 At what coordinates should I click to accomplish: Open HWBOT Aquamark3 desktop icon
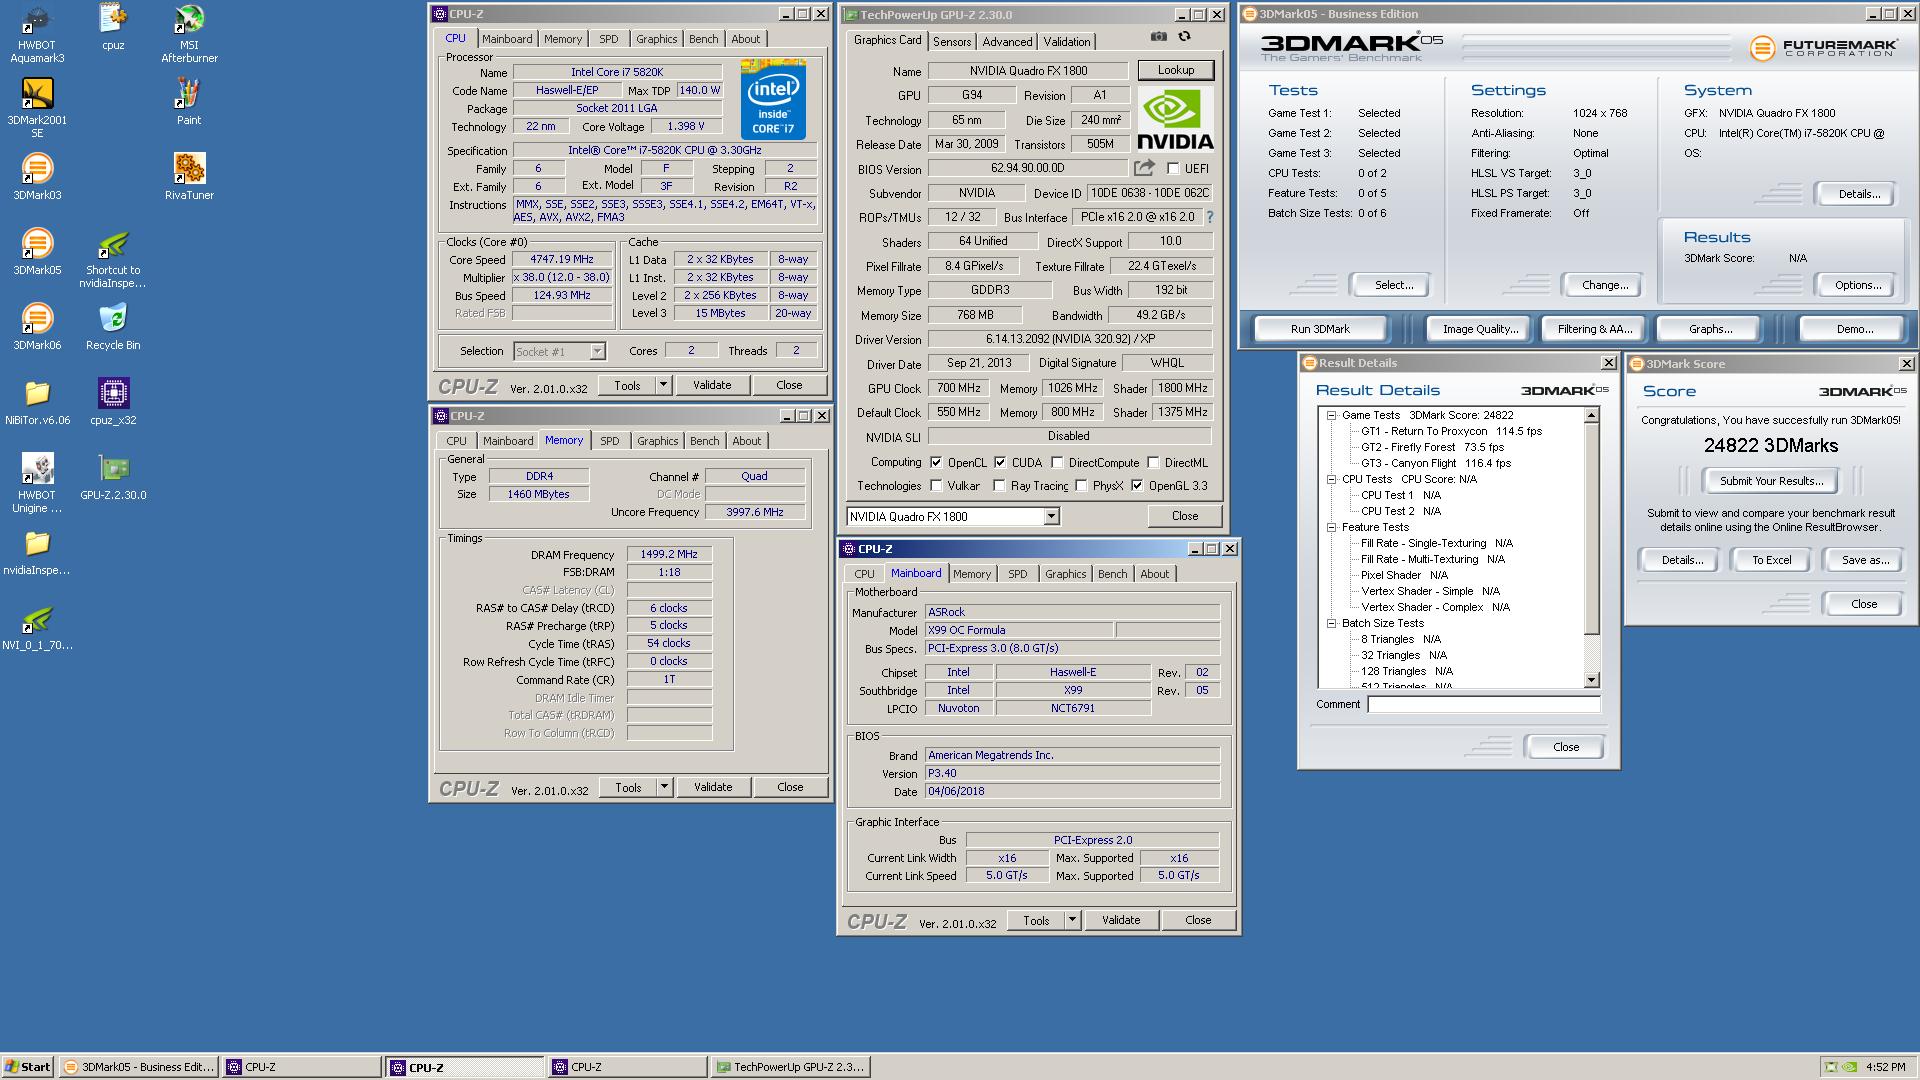tap(37, 34)
